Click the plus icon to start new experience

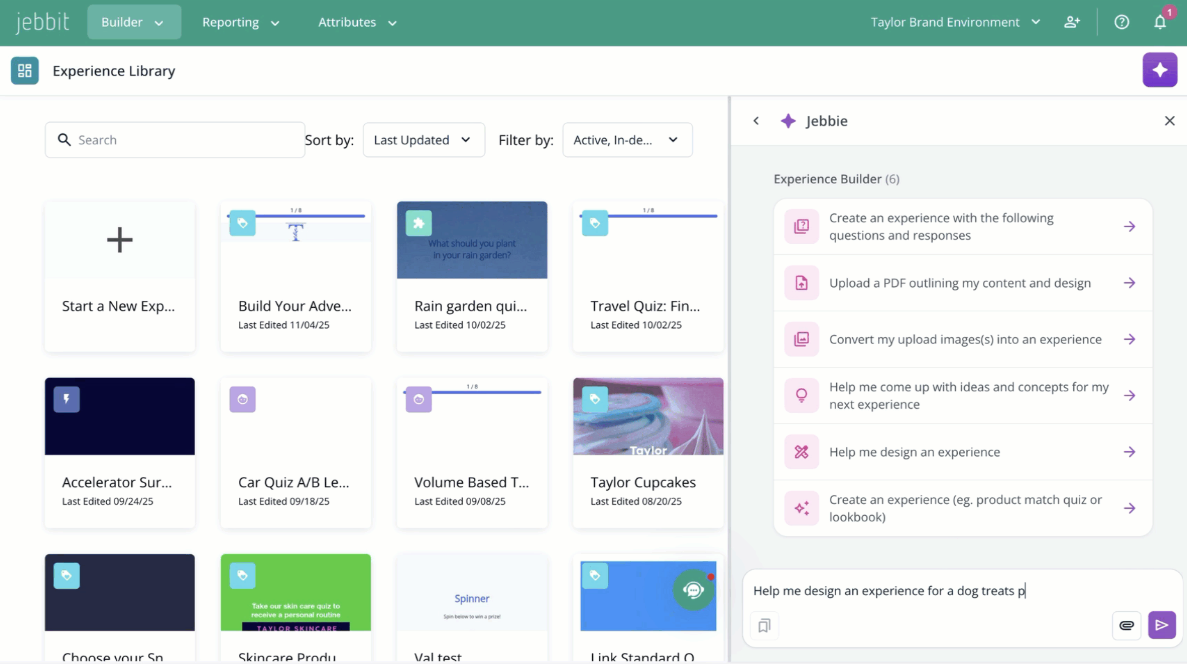pyautogui.click(x=120, y=240)
